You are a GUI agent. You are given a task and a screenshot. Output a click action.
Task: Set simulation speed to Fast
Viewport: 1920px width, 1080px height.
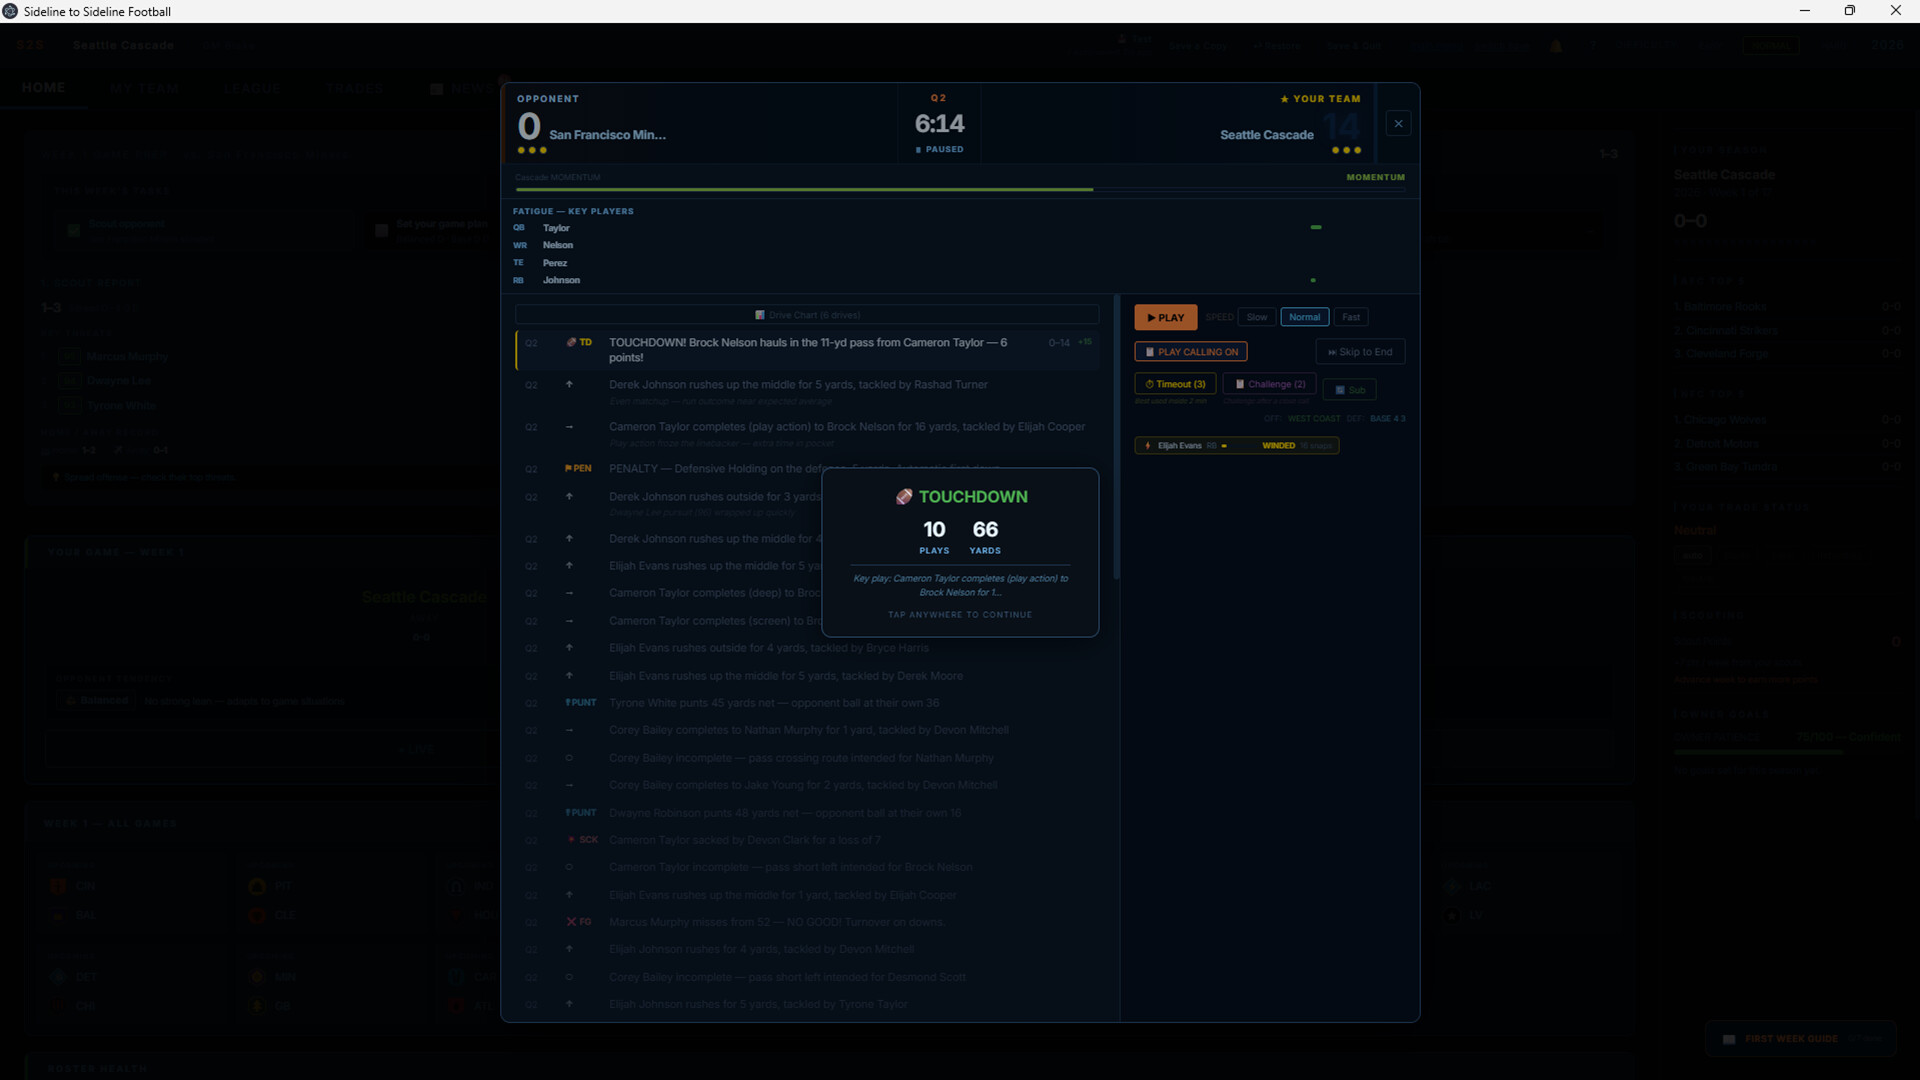coord(1351,317)
